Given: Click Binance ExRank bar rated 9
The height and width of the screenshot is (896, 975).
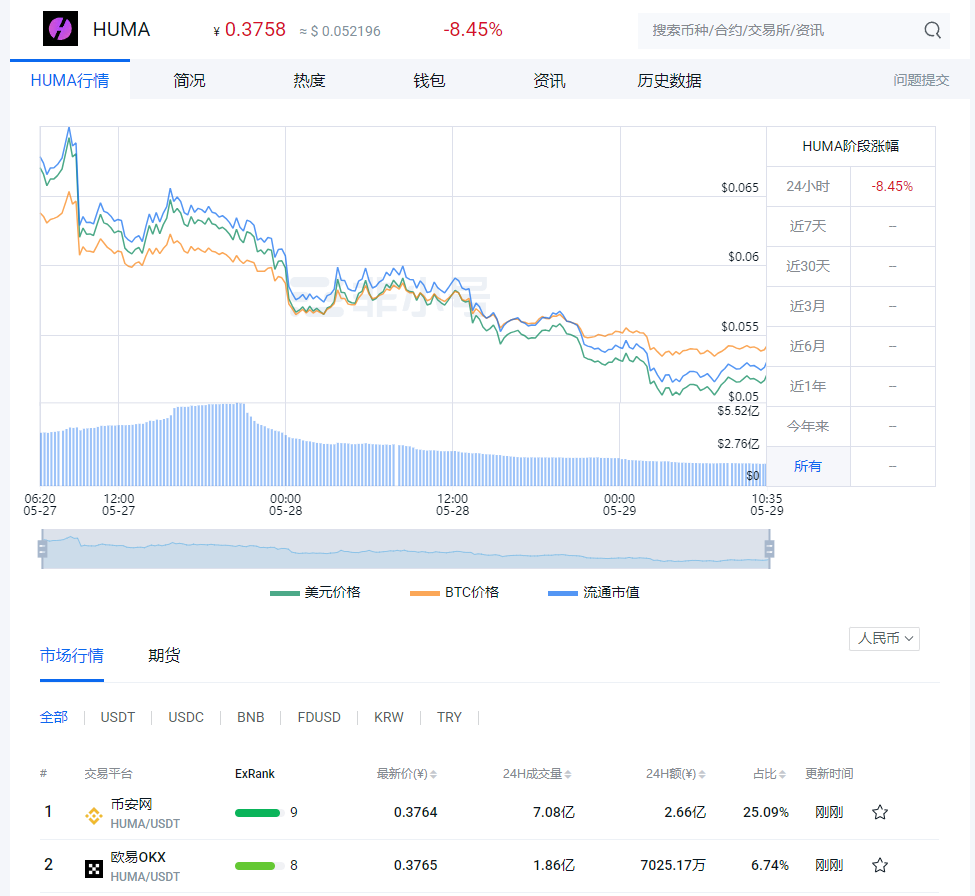Looking at the screenshot, I should point(259,813).
